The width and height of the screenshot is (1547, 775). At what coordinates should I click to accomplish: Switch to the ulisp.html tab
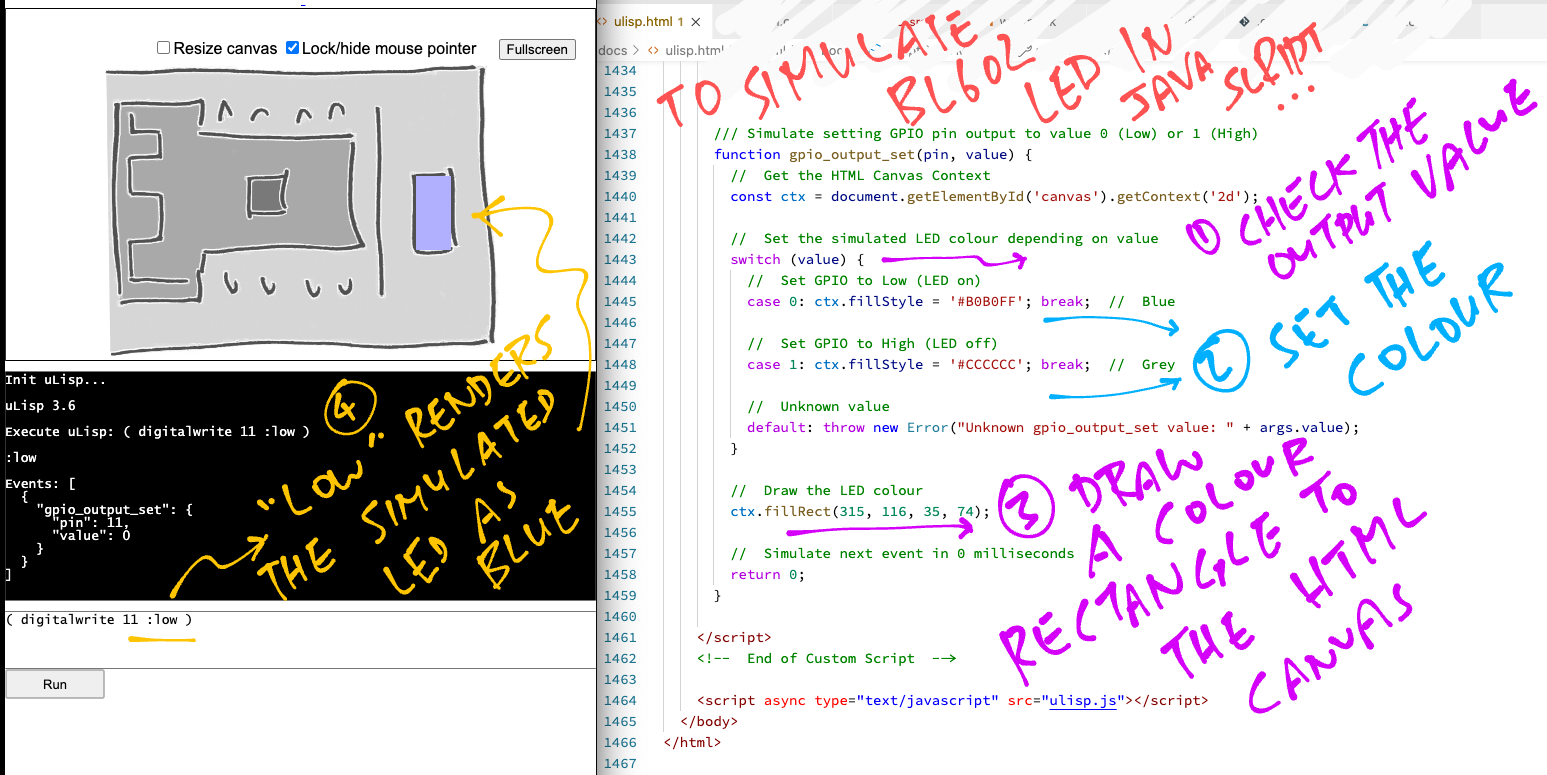pyautogui.click(x=643, y=22)
